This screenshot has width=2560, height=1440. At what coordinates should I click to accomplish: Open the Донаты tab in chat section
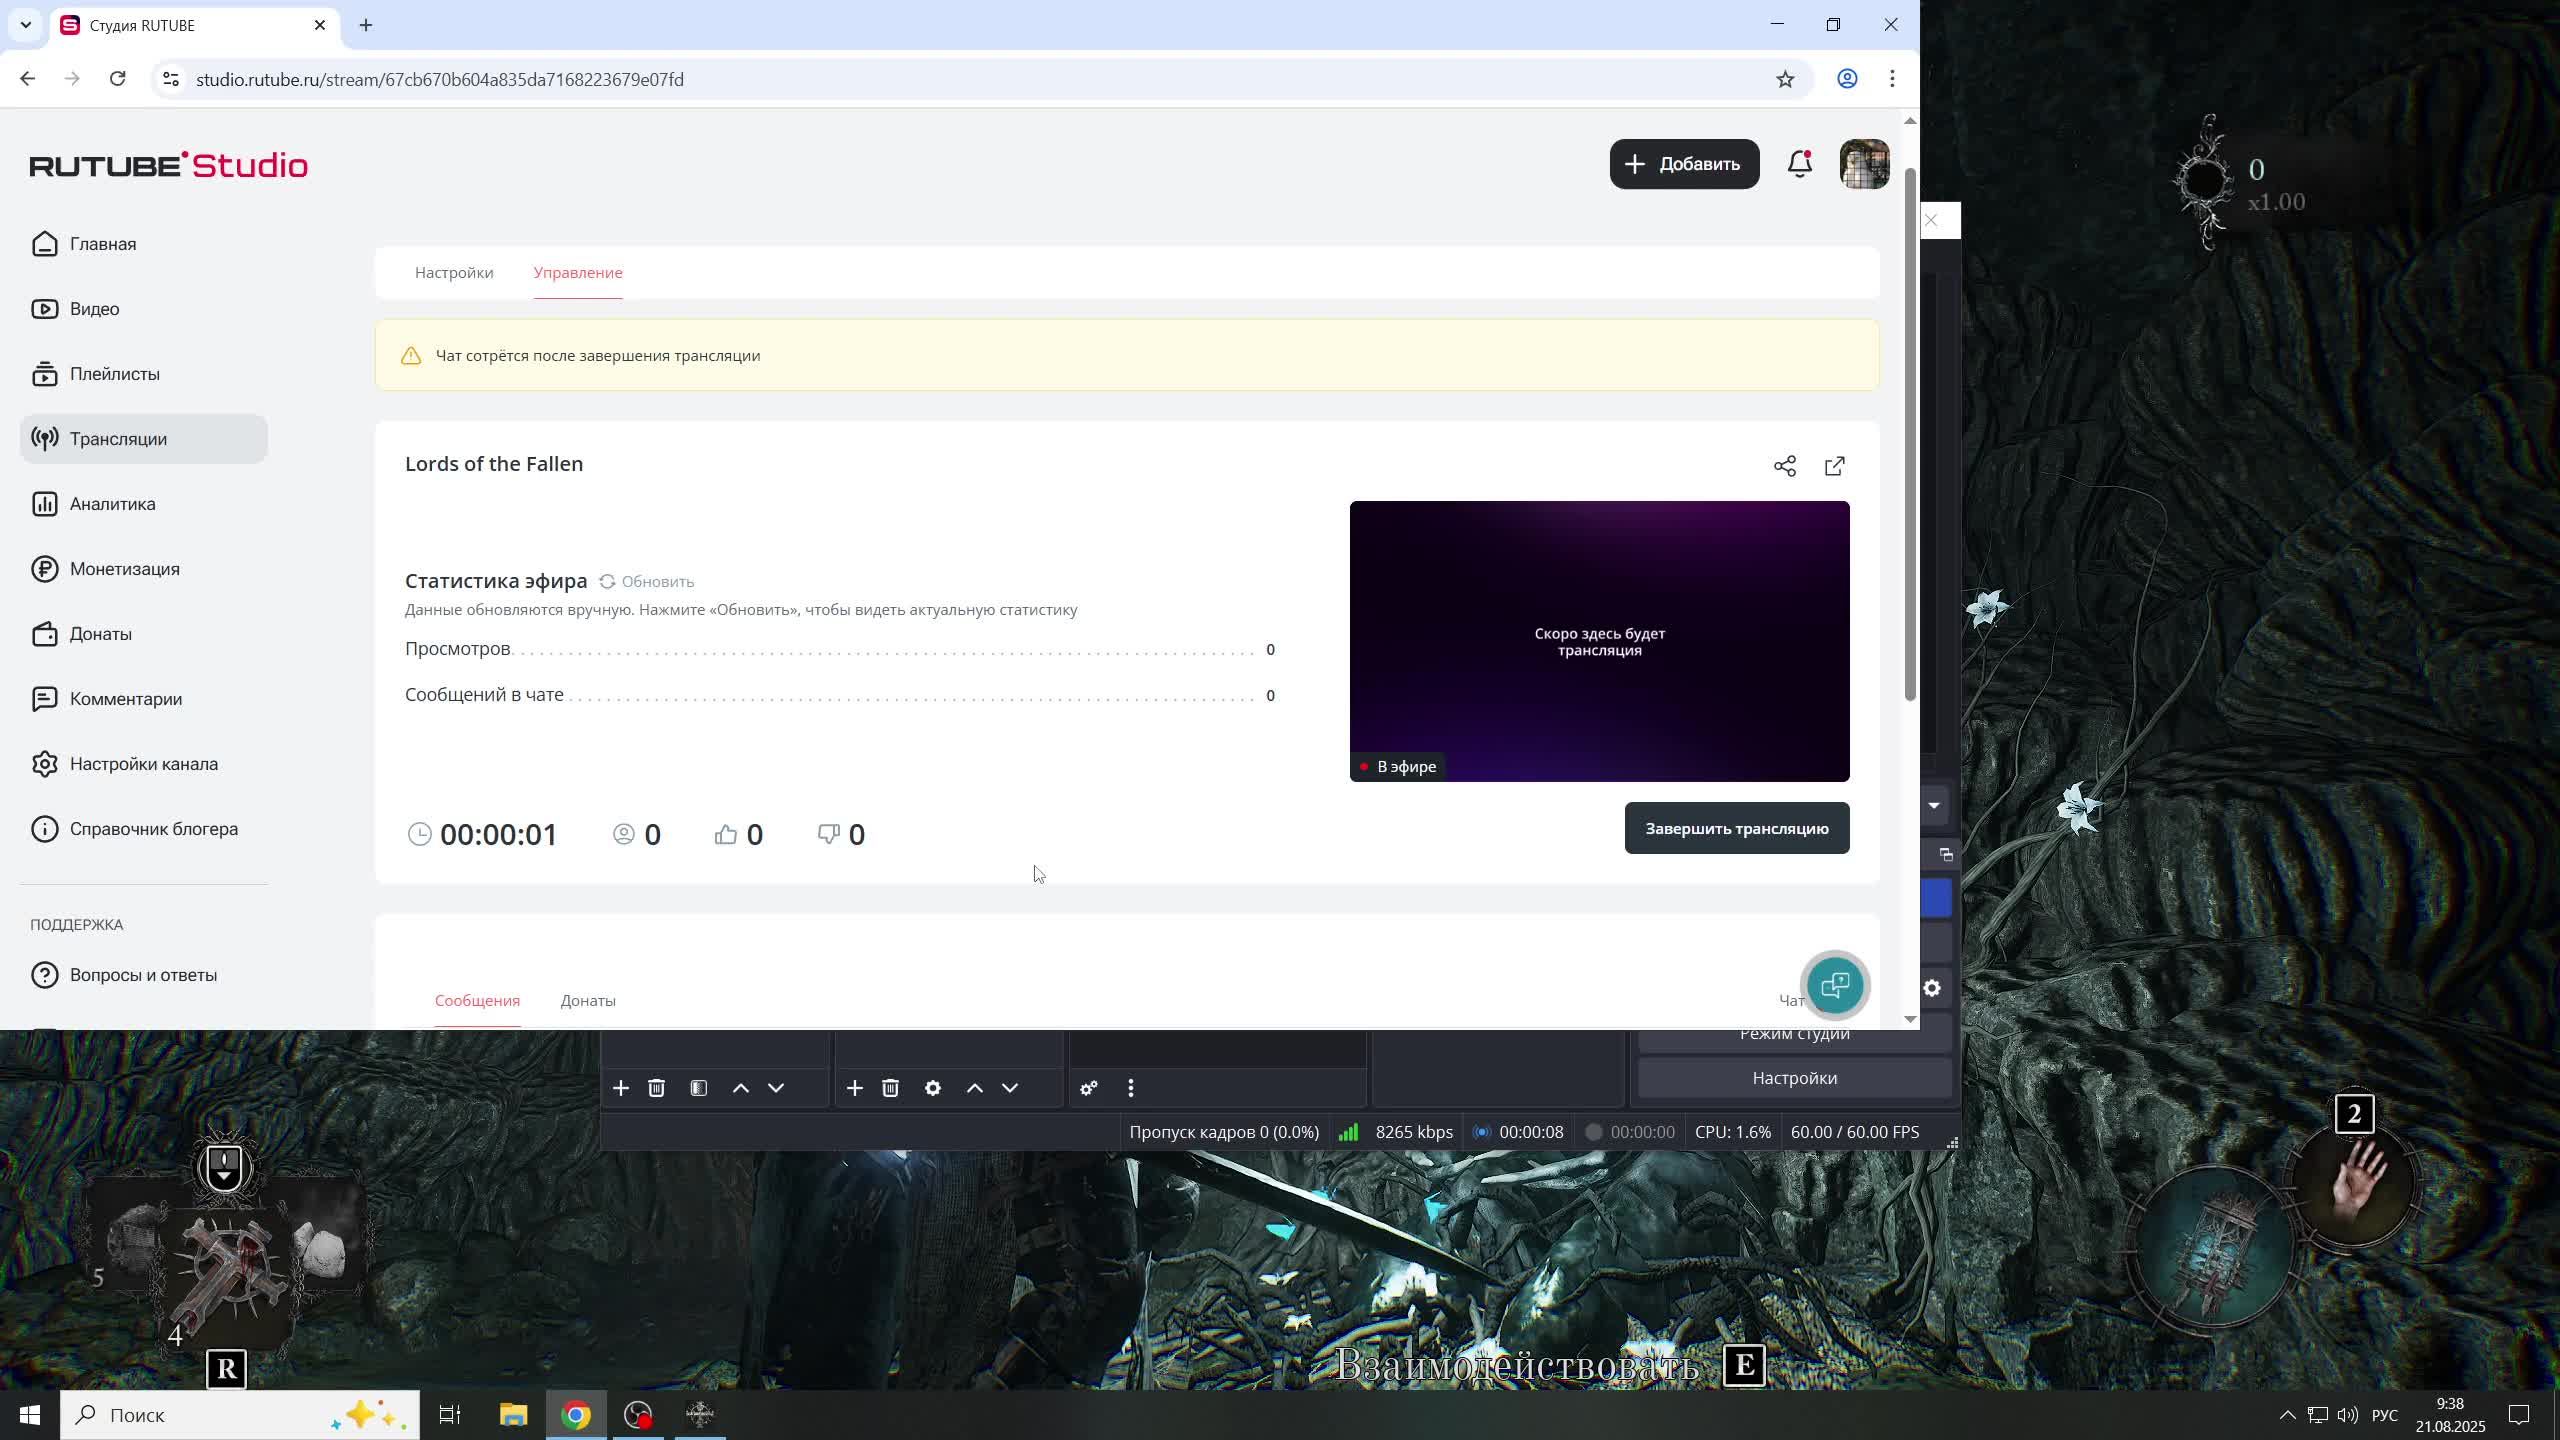588,1001
